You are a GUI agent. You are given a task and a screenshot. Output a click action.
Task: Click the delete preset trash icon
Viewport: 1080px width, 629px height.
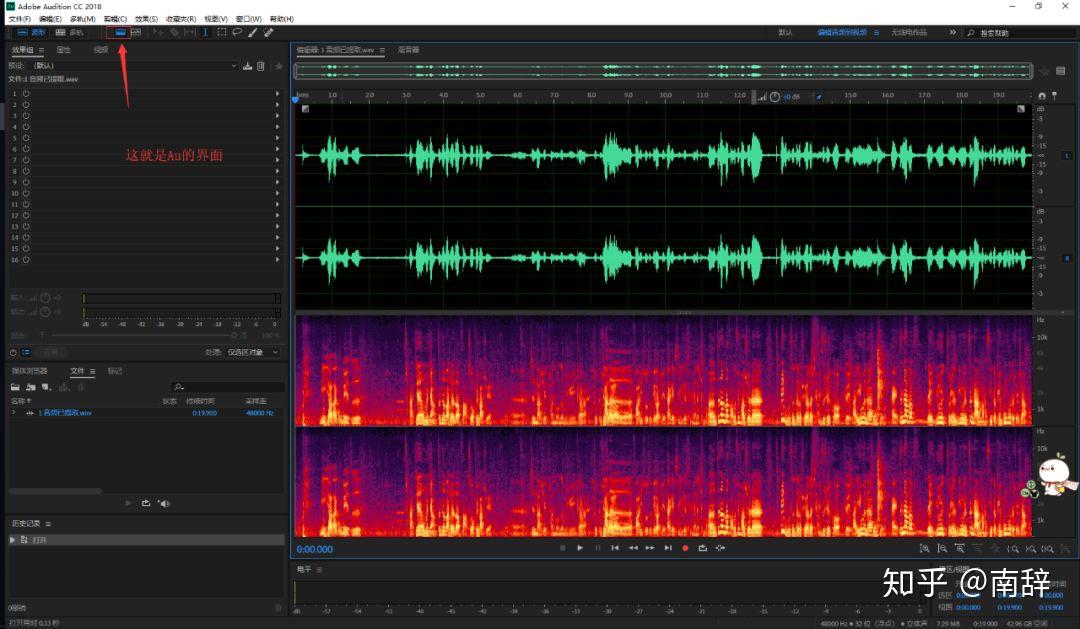[261, 66]
